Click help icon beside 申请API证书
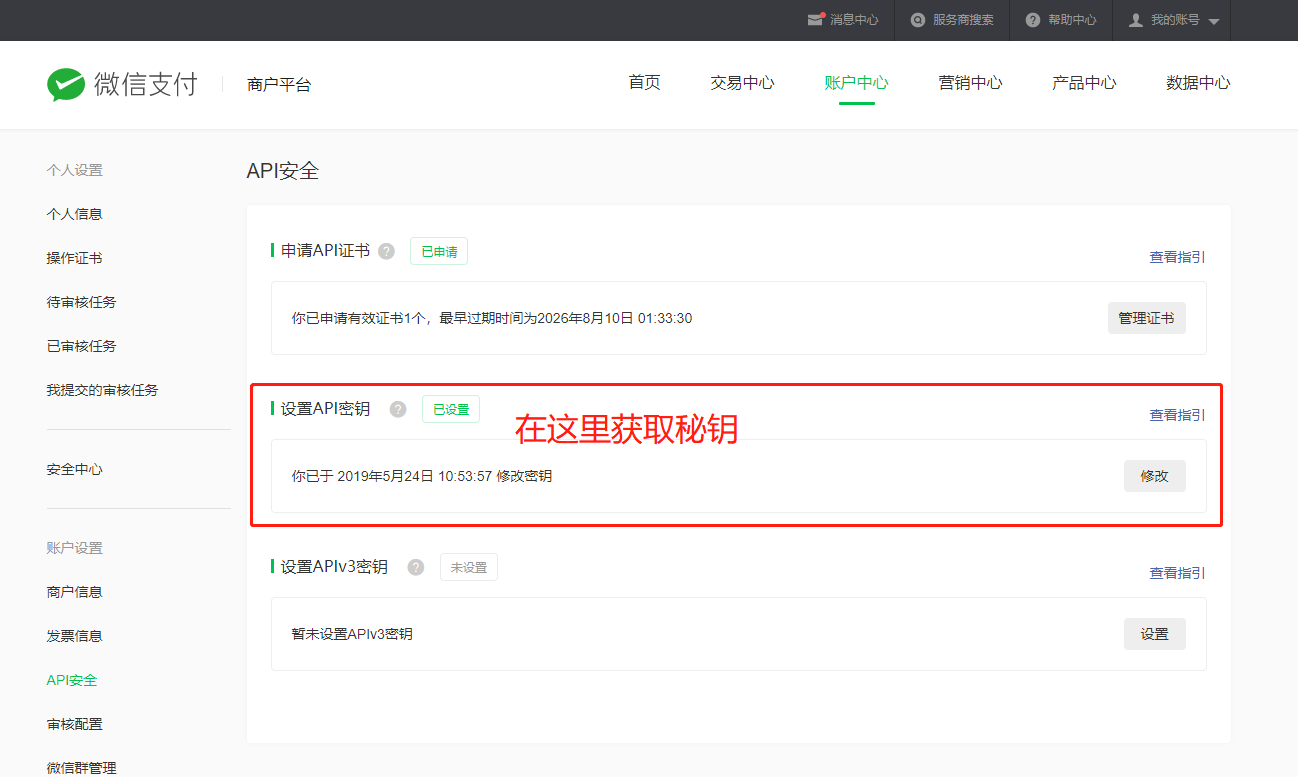This screenshot has width=1298, height=777. (x=387, y=251)
